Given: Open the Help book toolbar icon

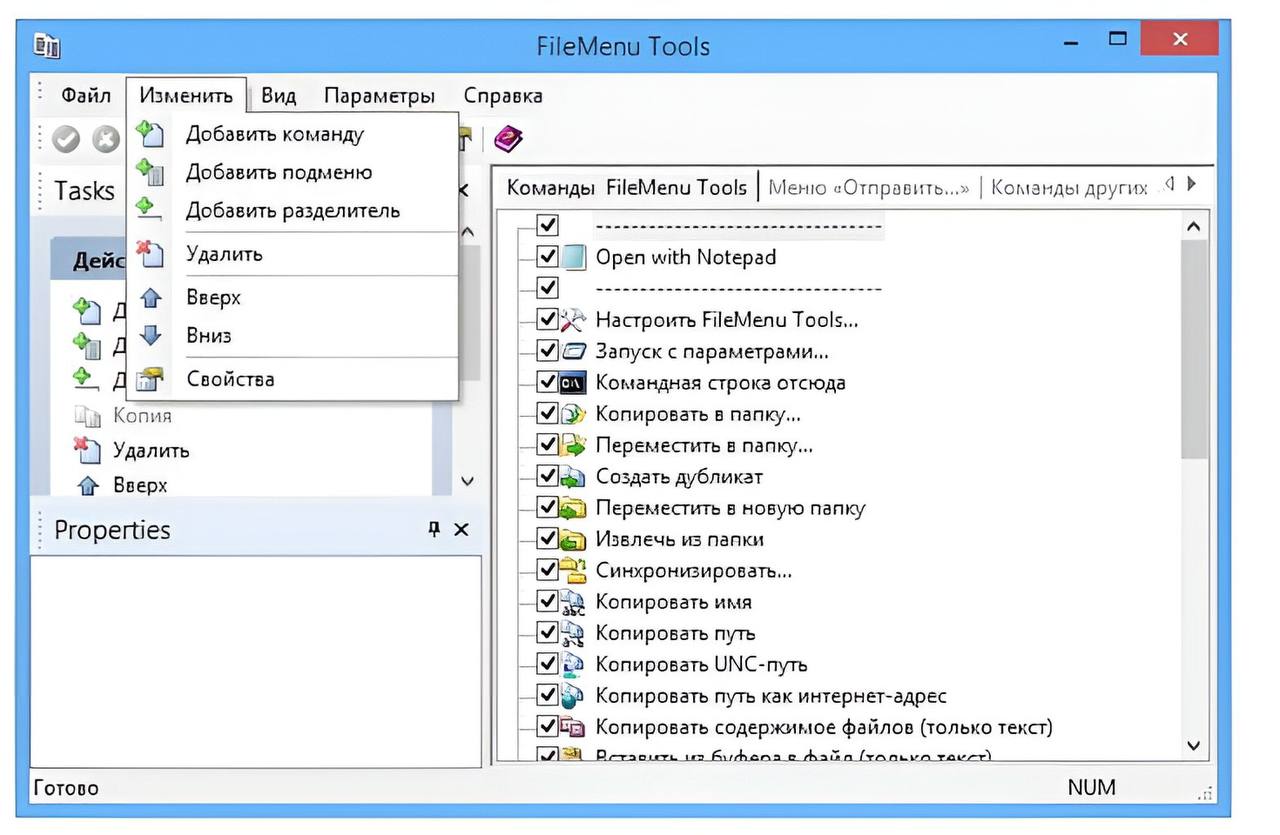Looking at the screenshot, I should click(508, 139).
